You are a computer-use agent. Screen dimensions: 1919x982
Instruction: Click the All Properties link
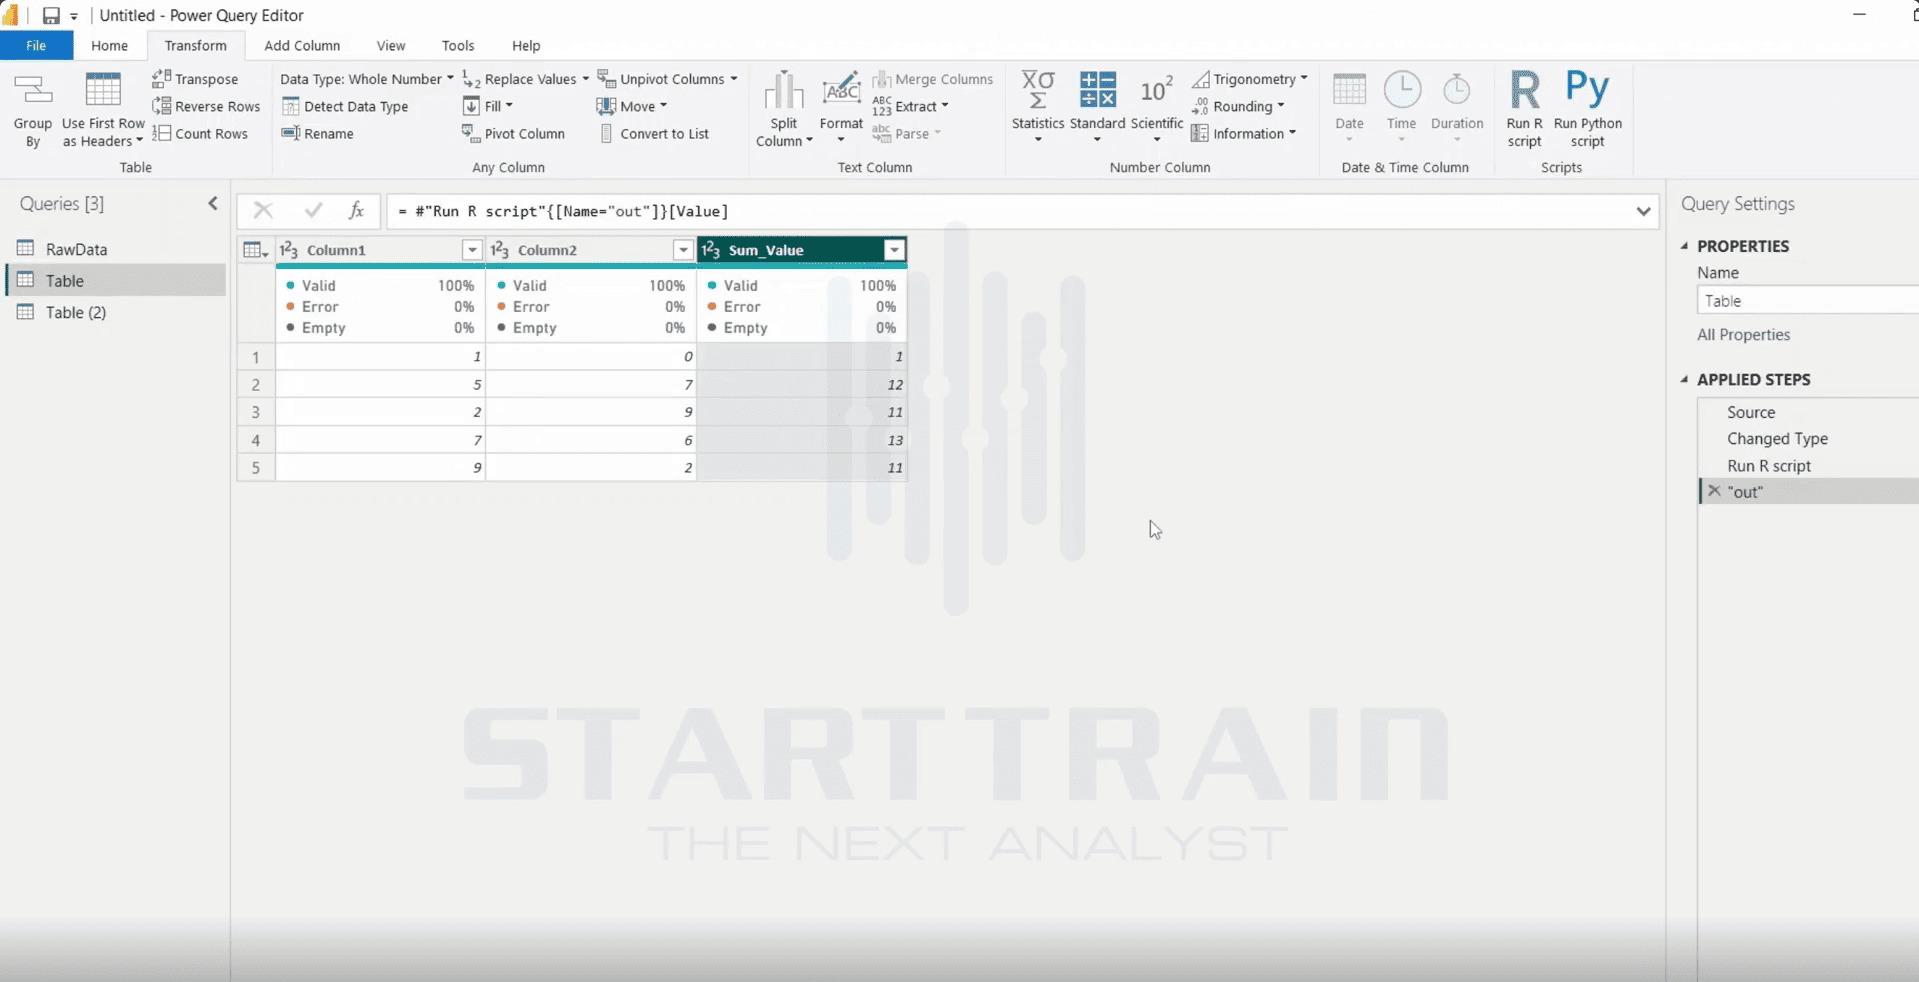(x=1743, y=335)
